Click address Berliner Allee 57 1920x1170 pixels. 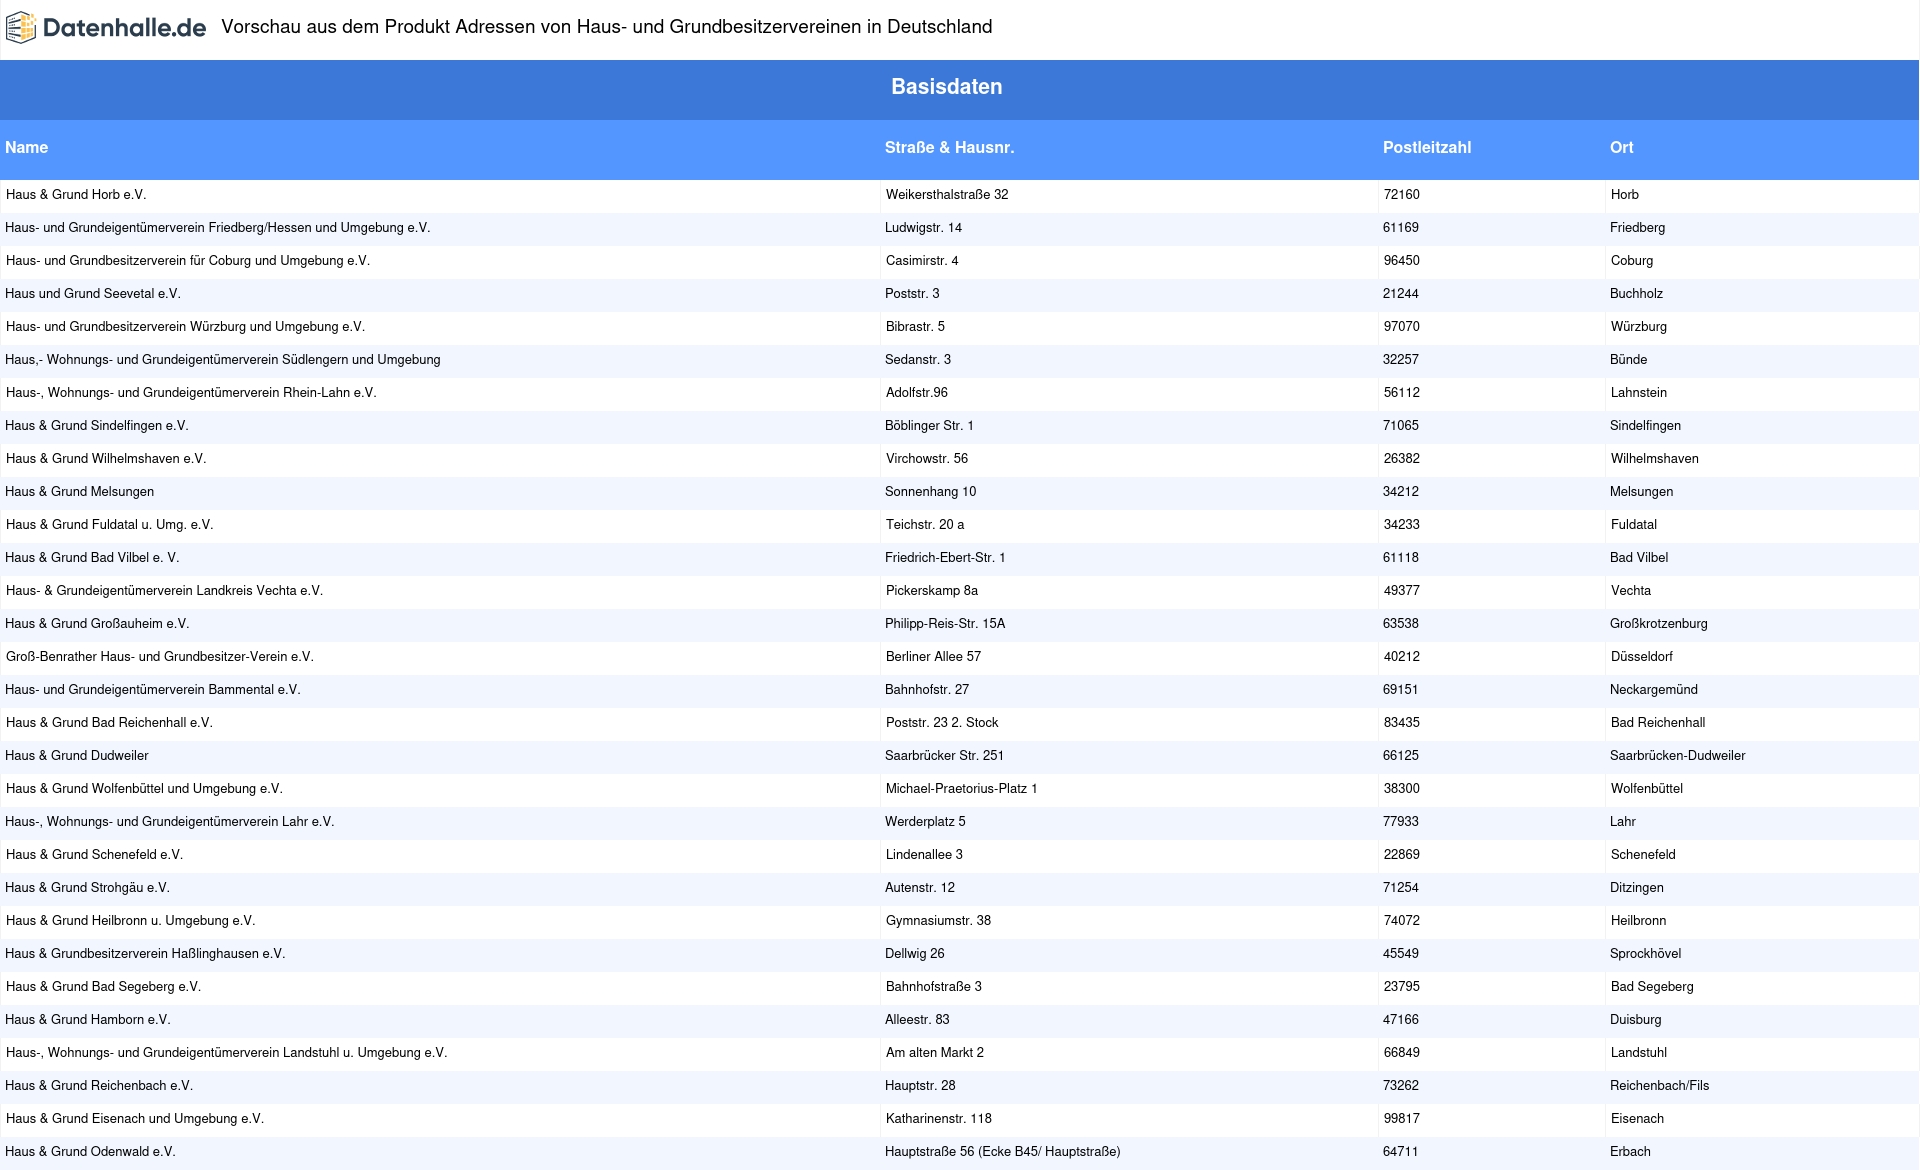933,657
